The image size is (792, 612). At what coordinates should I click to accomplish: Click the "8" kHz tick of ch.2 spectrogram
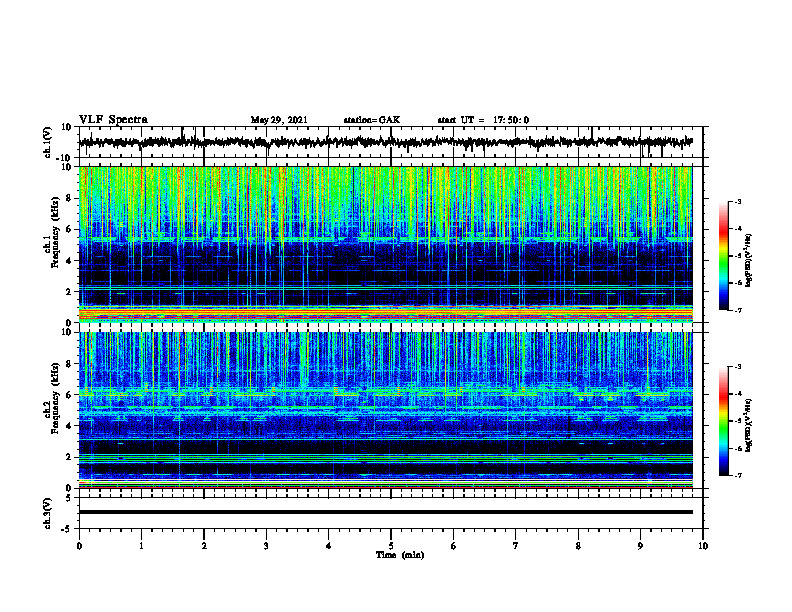69,364
